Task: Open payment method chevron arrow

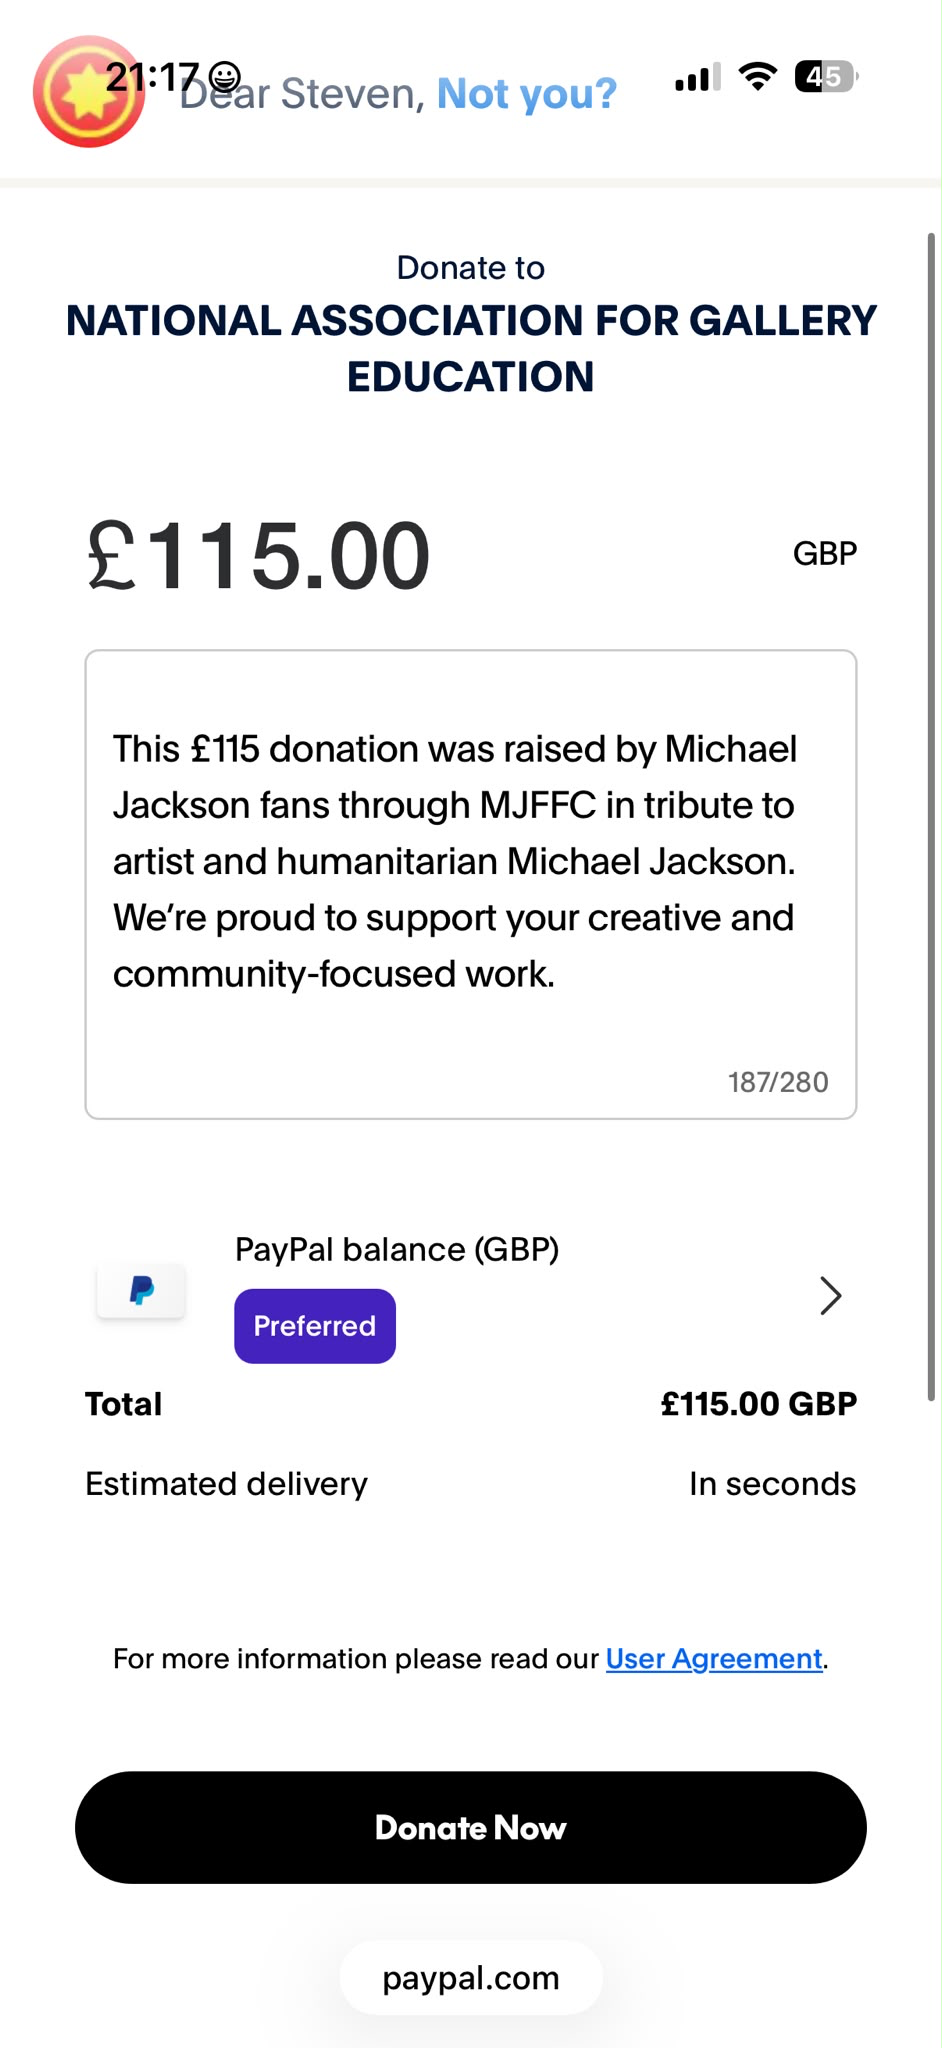Action: (x=830, y=1296)
